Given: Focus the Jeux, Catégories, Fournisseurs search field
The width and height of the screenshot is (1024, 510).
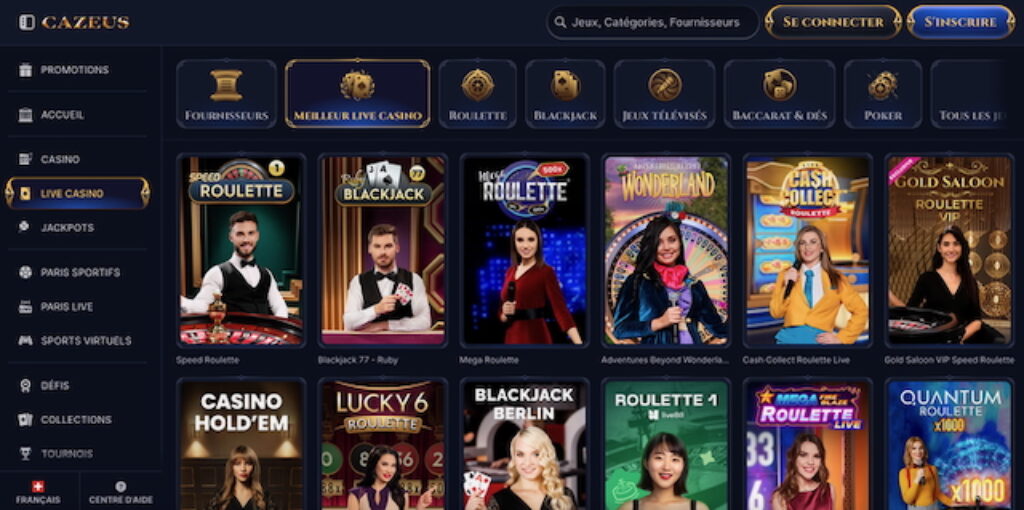Looking at the screenshot, I should pos(653,22).
